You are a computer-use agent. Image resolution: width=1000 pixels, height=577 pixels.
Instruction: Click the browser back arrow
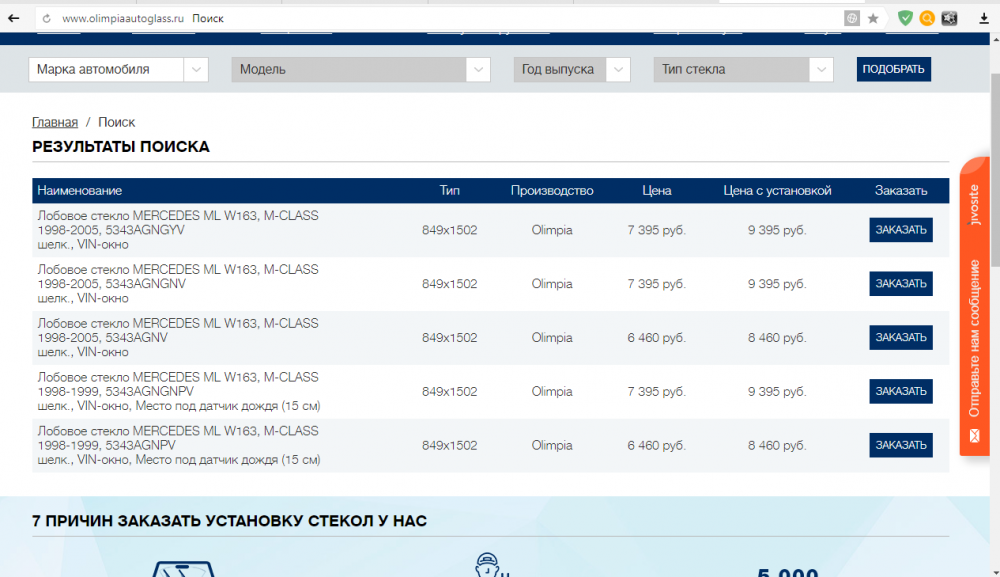click(14, 18)
